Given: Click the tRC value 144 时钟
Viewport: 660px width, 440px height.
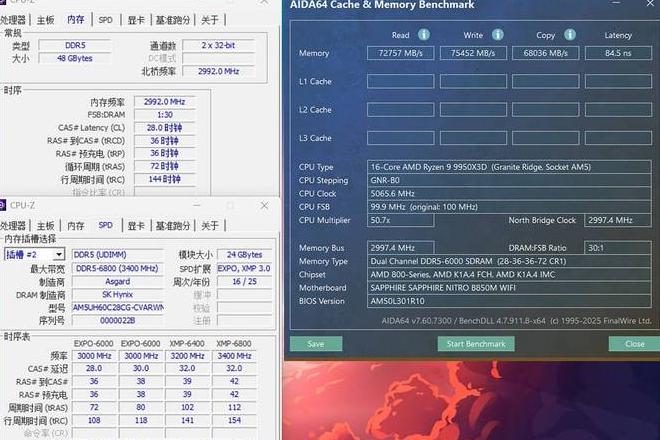Looking at the screenshot, I should pos(165,179).
